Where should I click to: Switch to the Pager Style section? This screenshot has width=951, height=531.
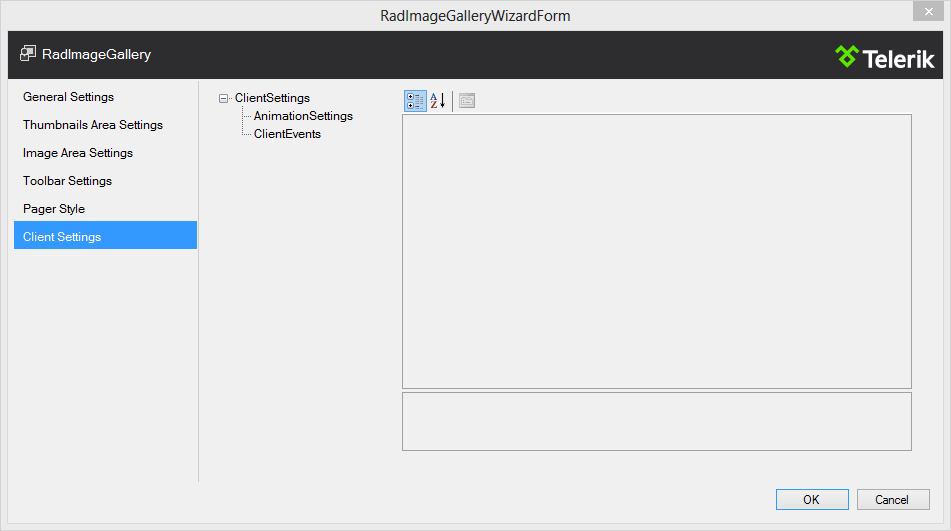click(54, 209)
